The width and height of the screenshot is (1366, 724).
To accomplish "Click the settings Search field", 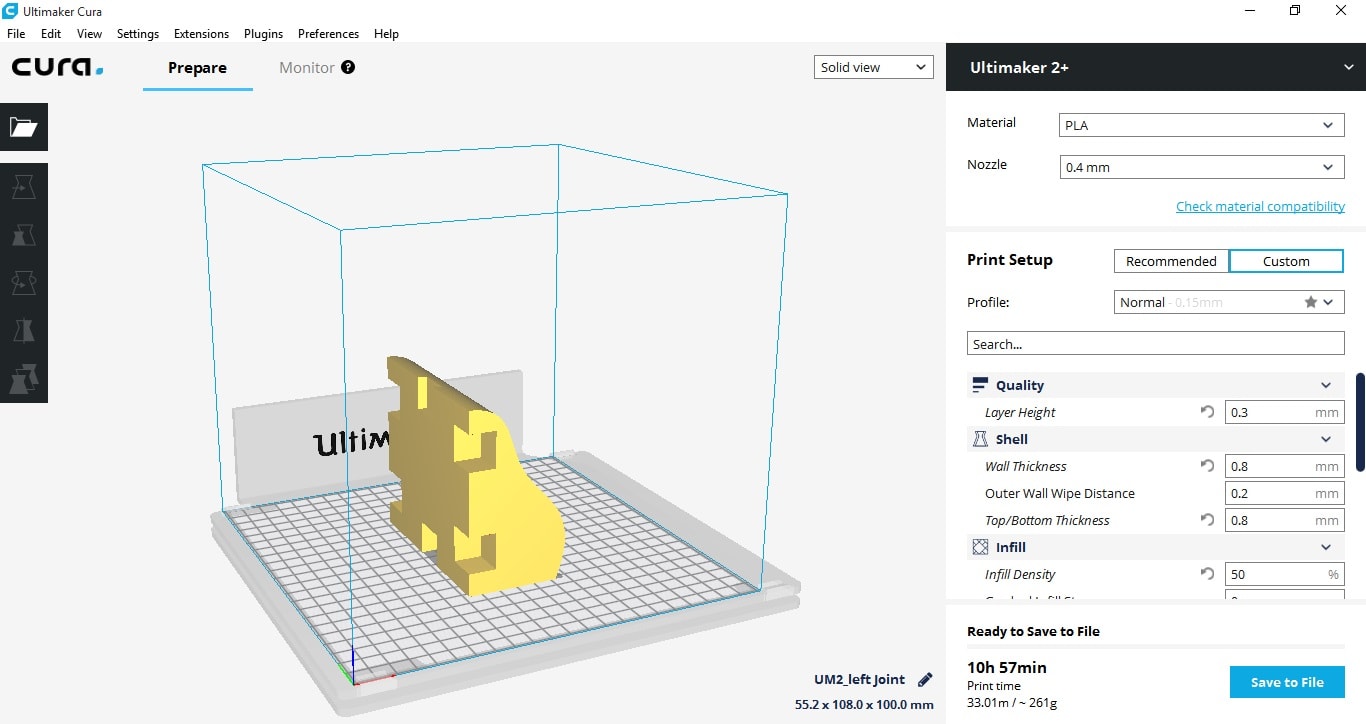I will pyautogui.click(x=1155, y=344).
